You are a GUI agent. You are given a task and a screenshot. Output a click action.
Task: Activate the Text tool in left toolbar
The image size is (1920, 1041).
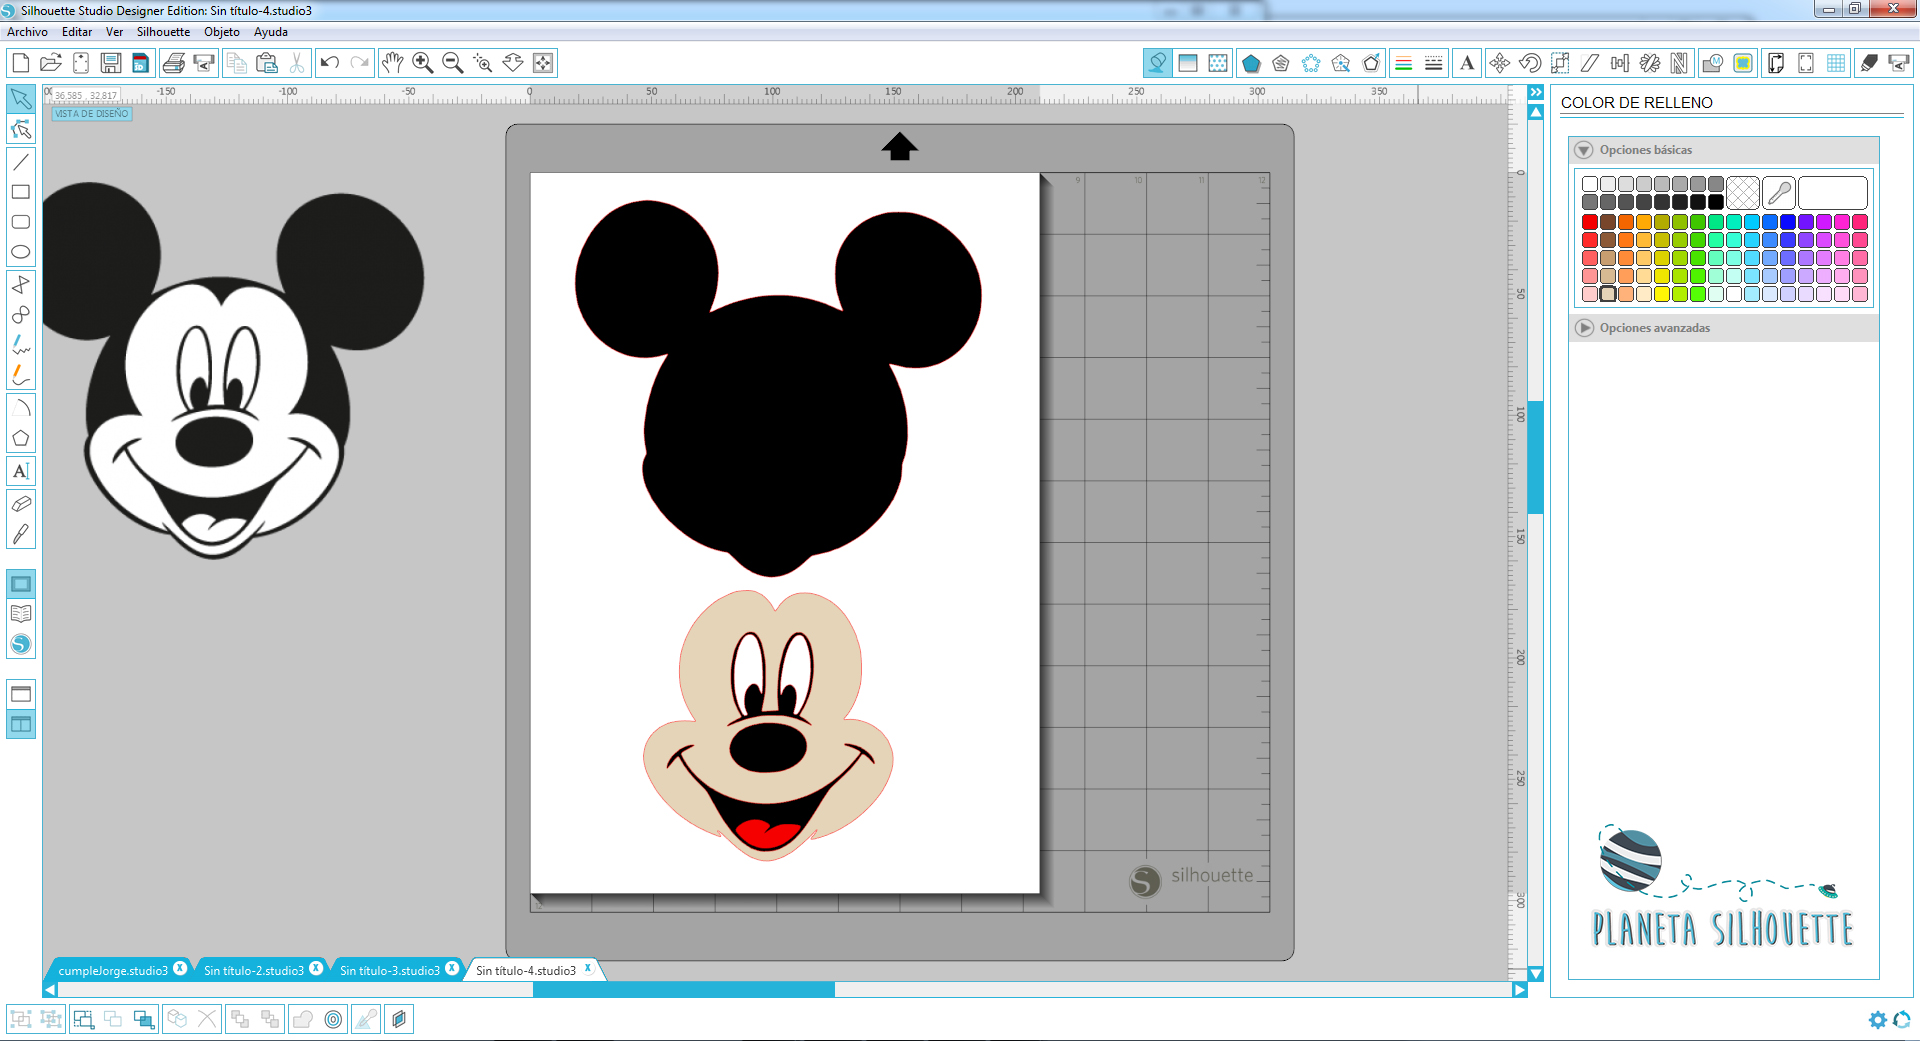pos(21,471)
